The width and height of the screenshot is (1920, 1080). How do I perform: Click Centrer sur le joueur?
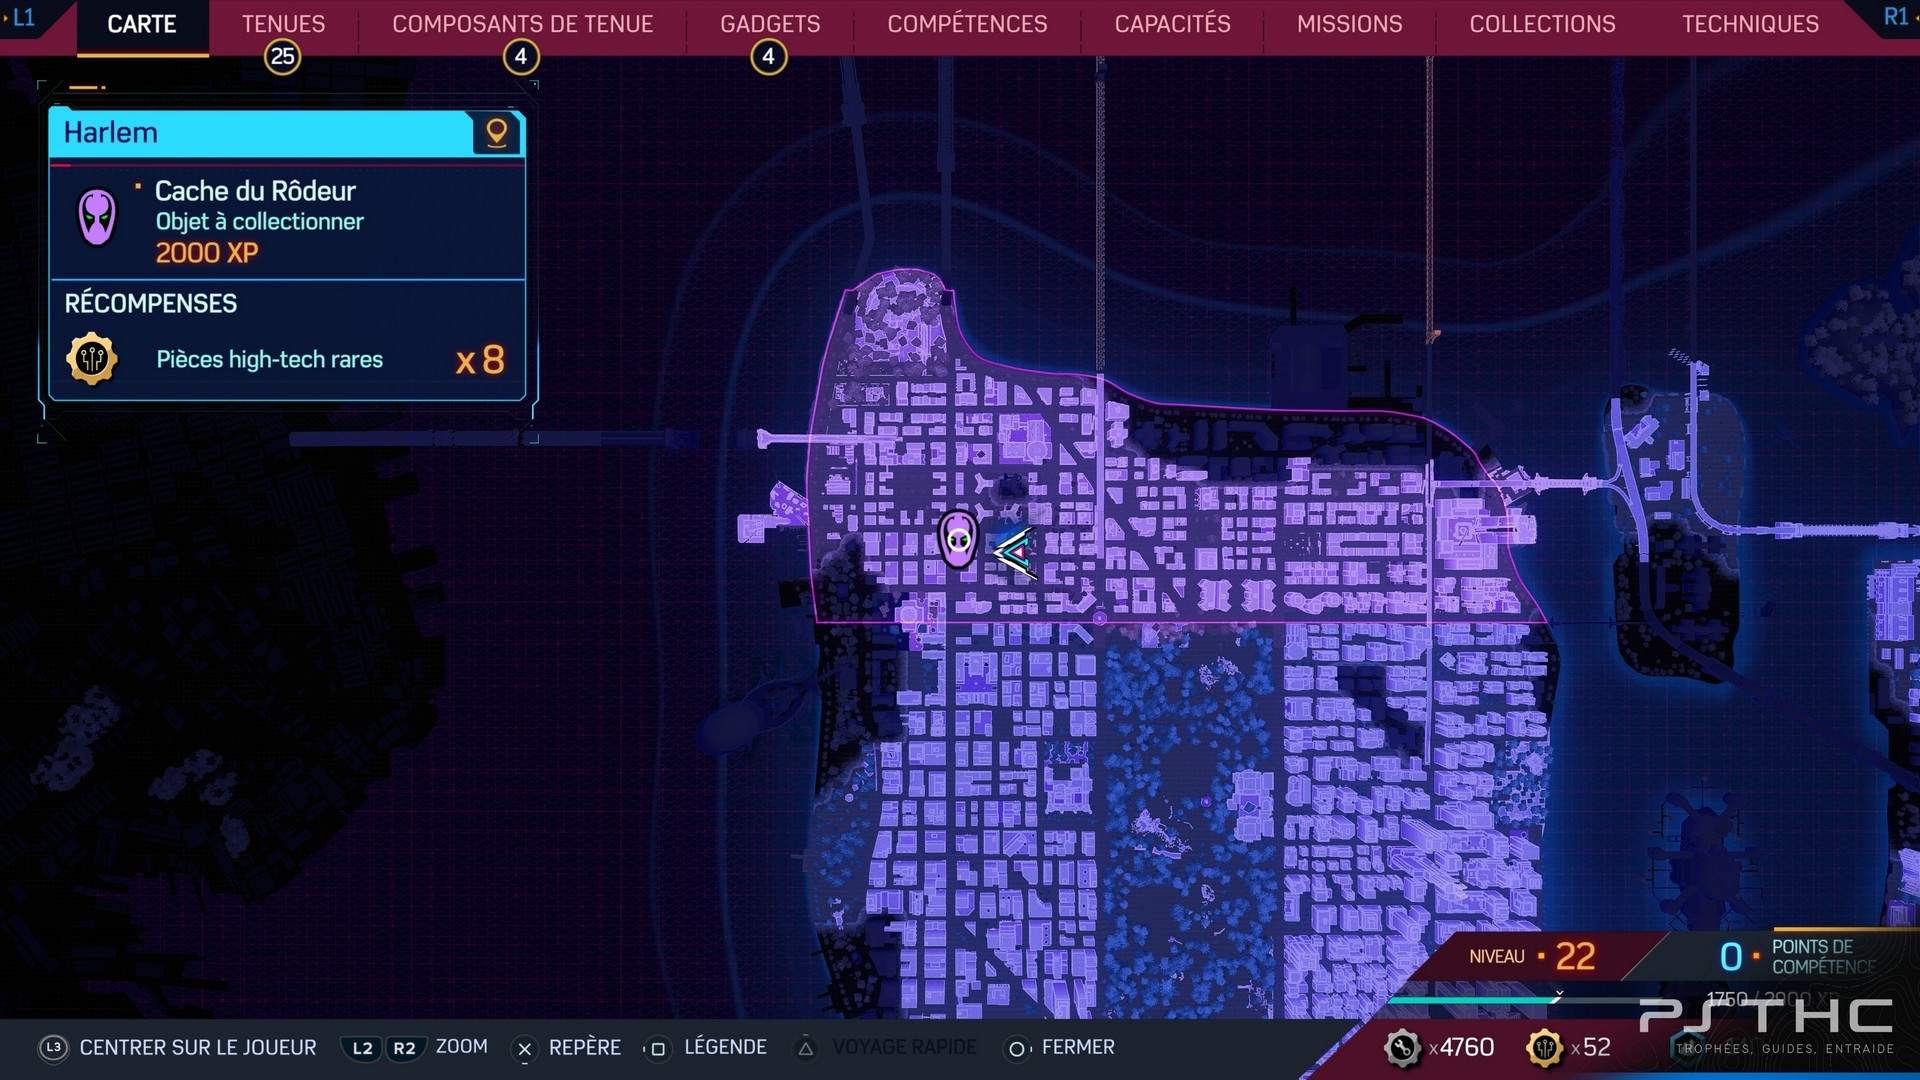coord(198,1047)
